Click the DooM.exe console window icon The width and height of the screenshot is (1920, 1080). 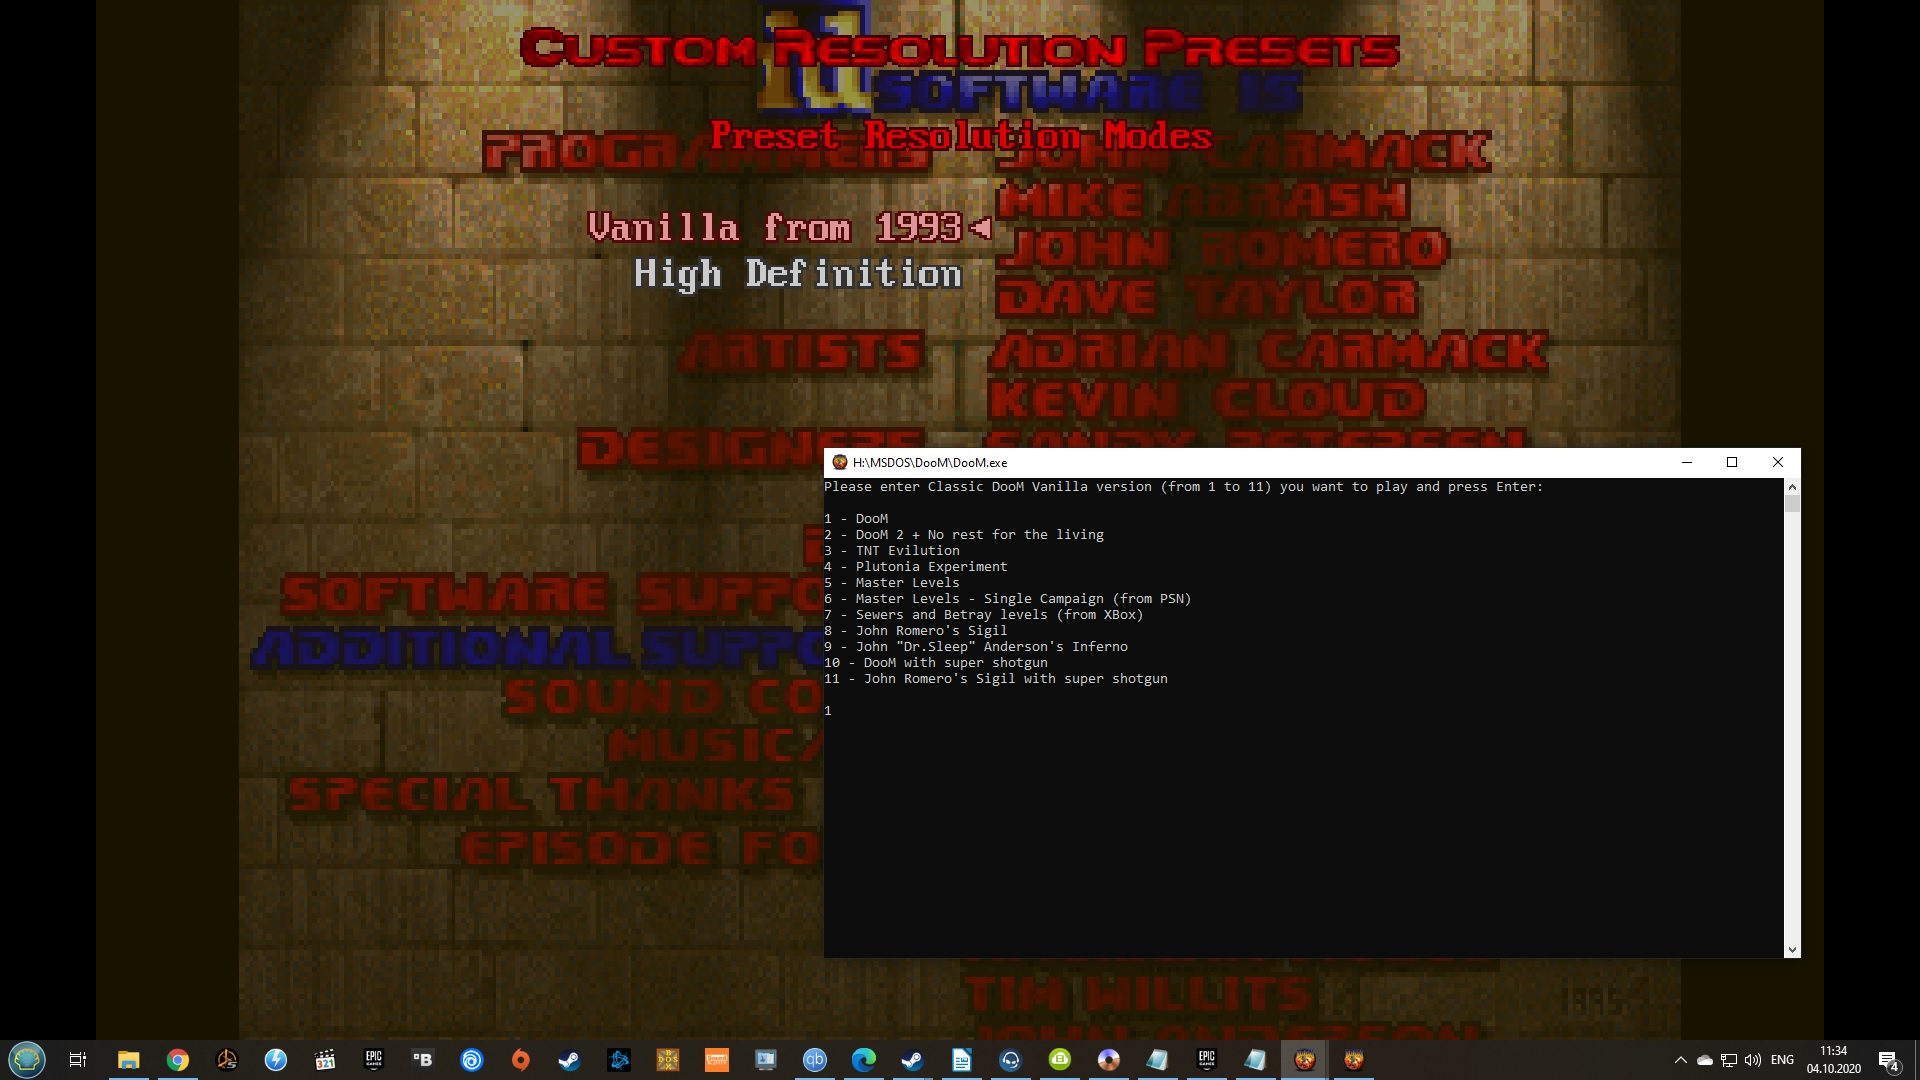click(x=840, y=462)
